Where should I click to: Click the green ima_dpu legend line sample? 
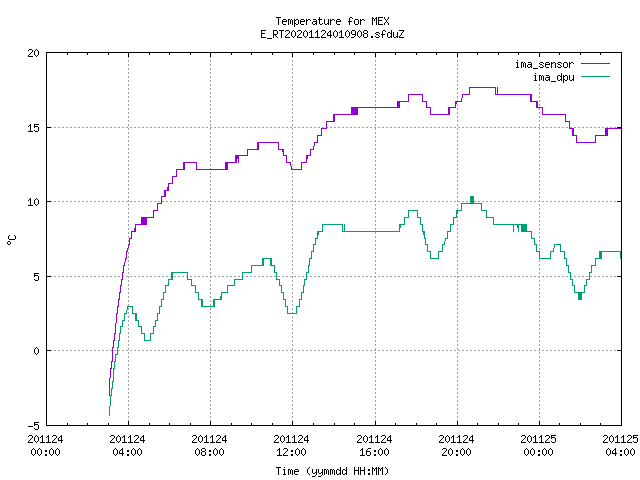coord(596,76)
